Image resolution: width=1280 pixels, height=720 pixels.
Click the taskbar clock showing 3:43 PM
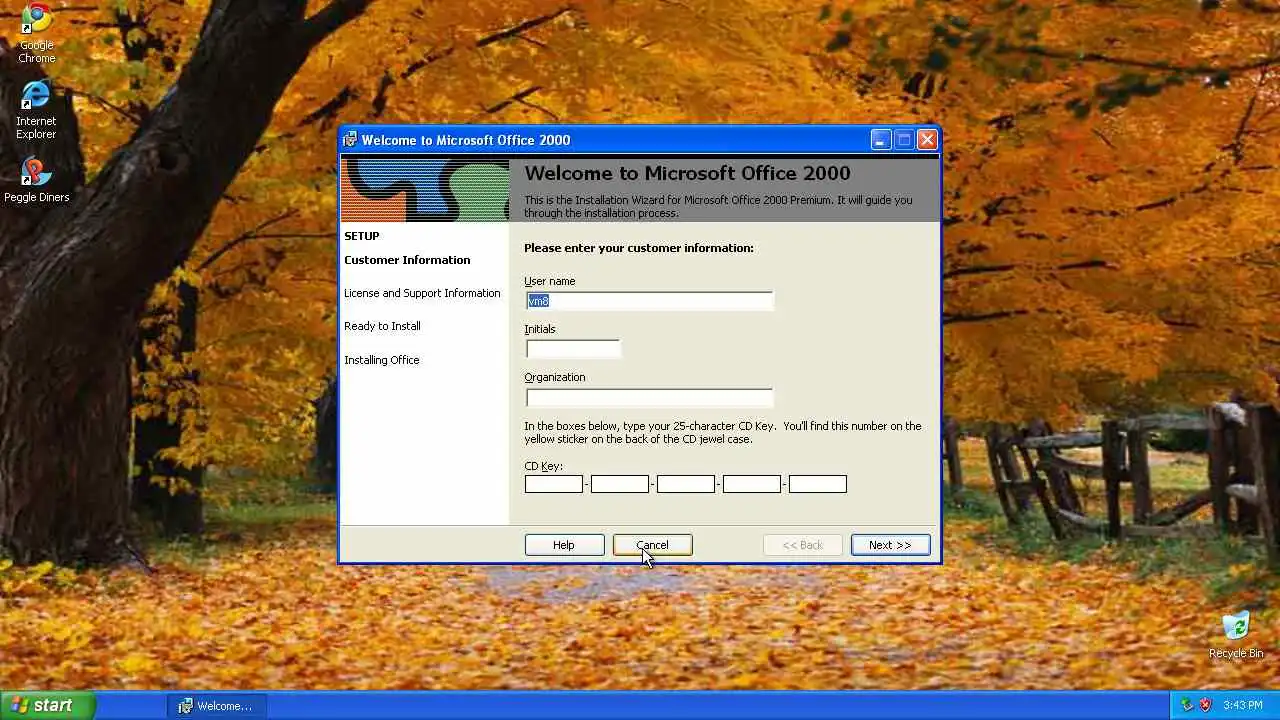1243,705
